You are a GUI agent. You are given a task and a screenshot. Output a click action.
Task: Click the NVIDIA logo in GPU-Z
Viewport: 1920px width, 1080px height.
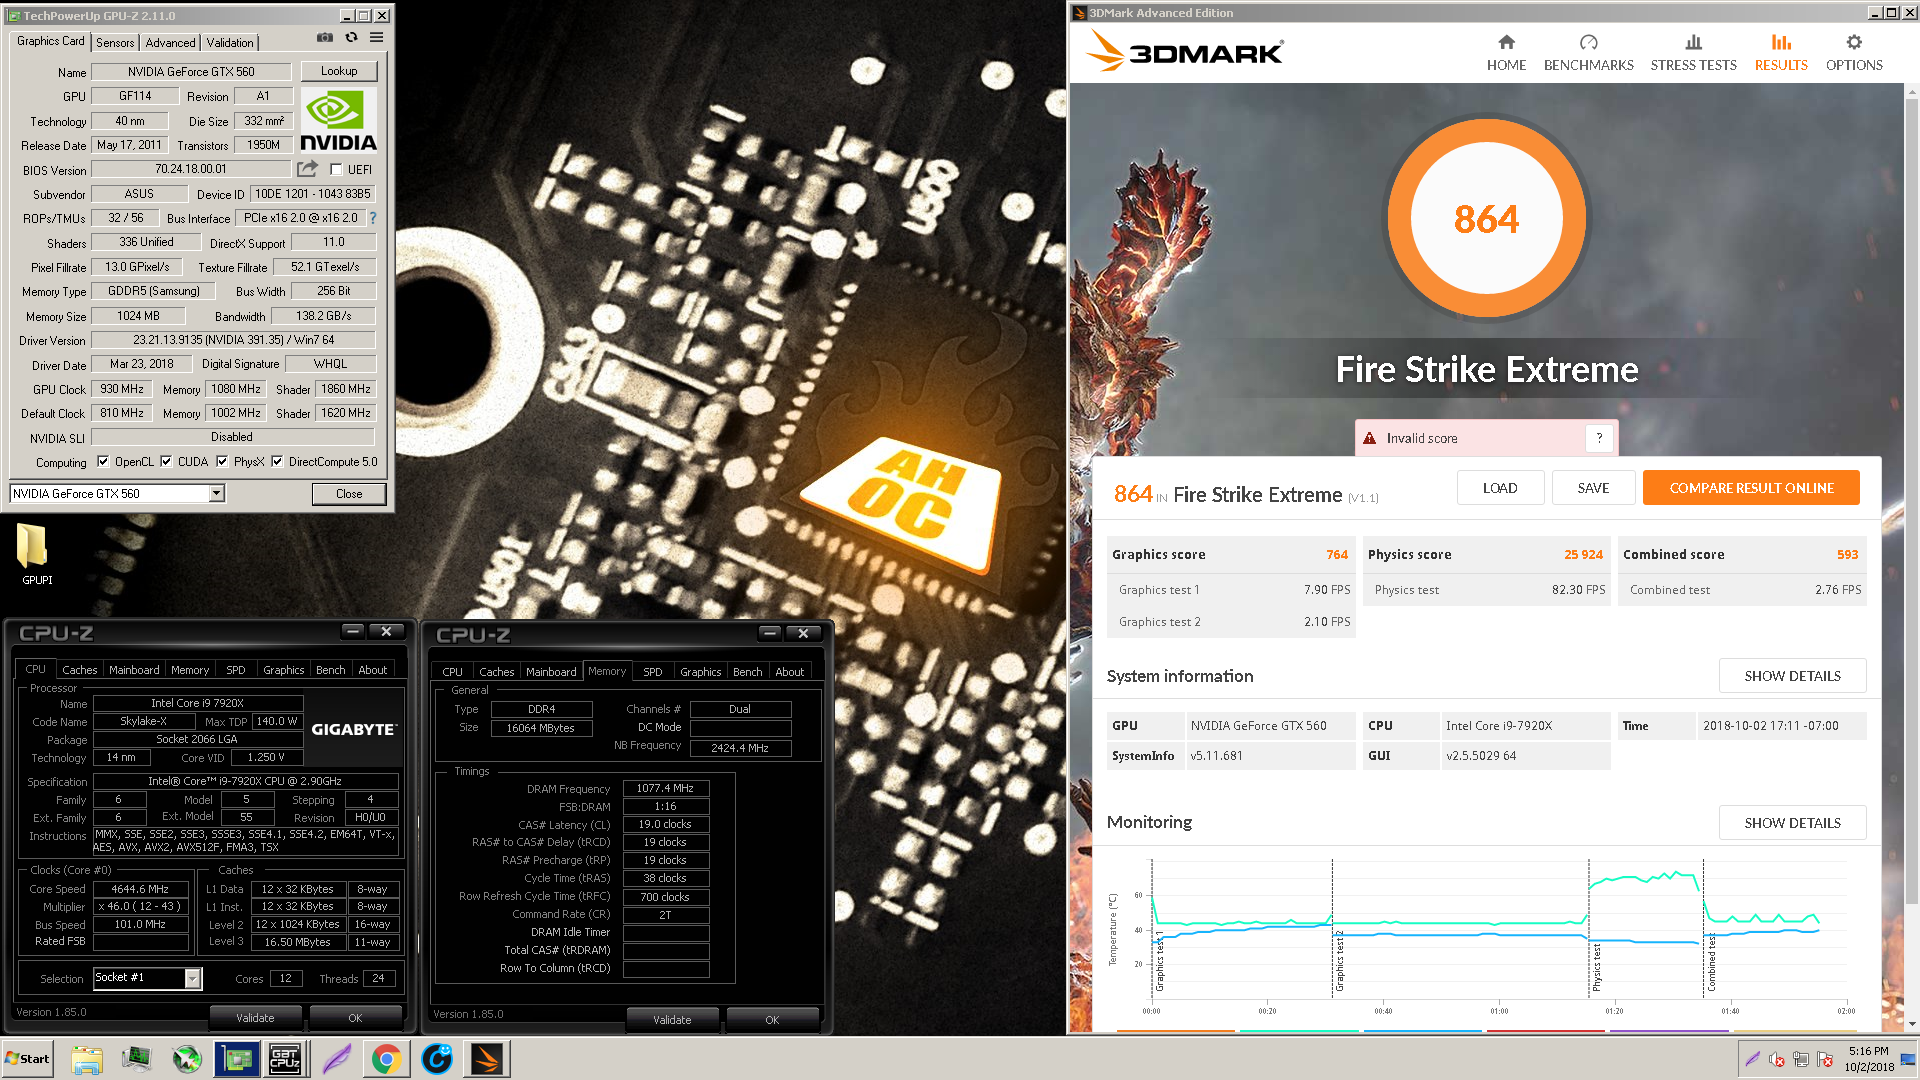[x=339, y=120]
